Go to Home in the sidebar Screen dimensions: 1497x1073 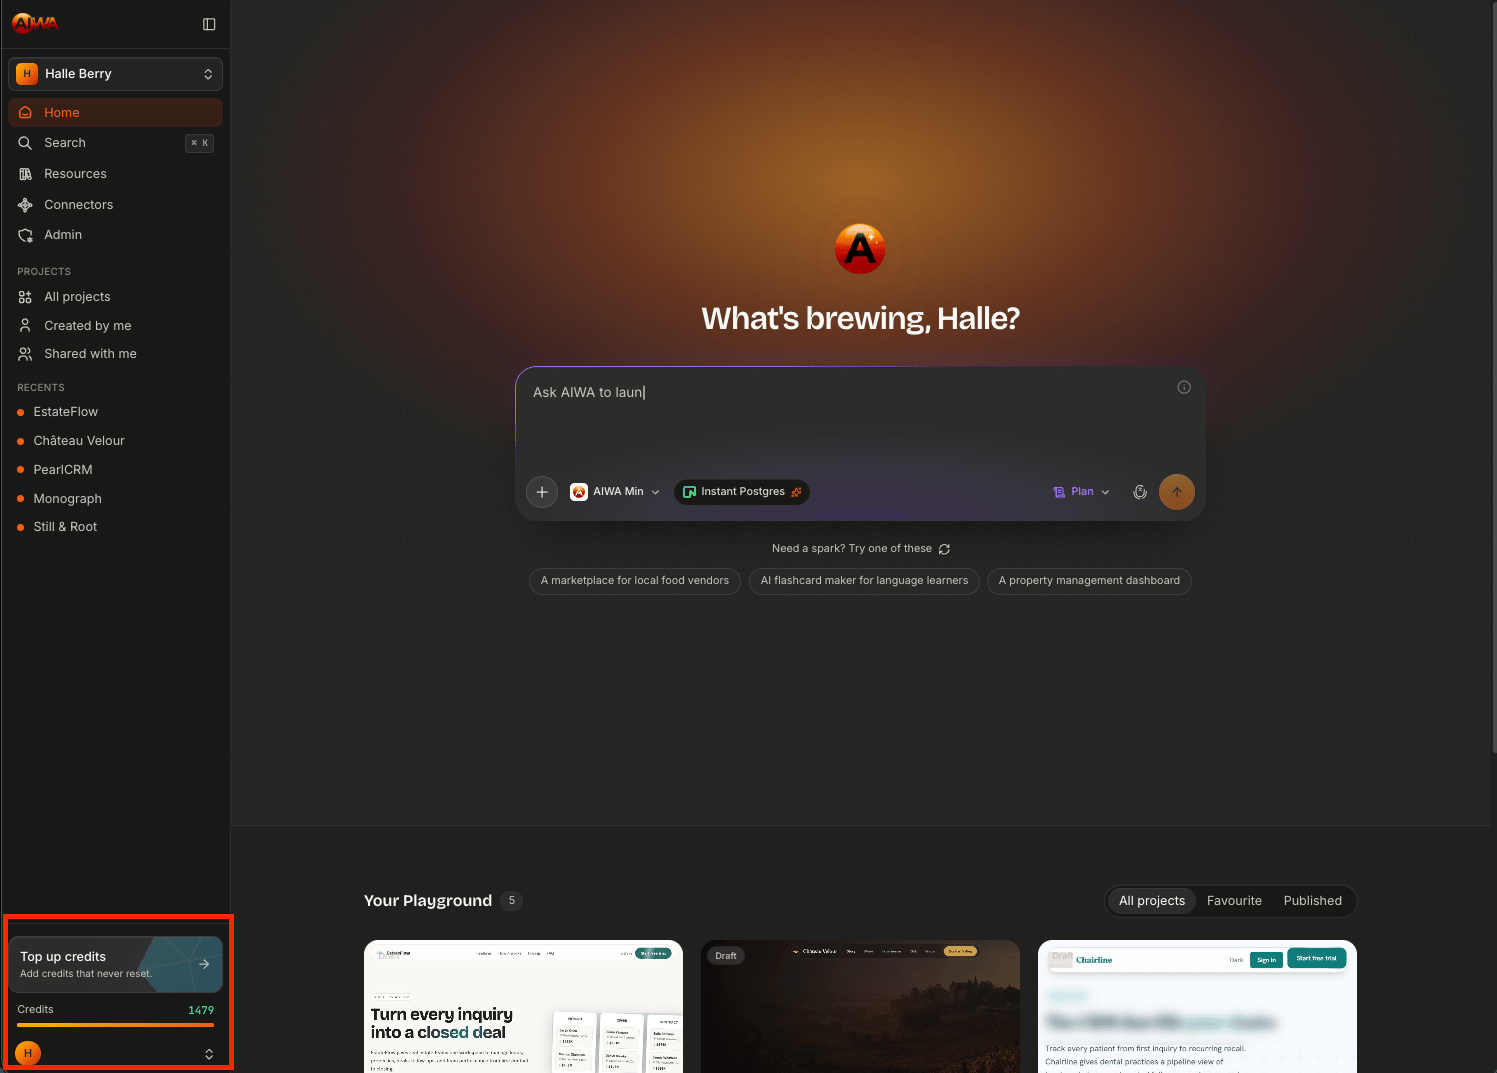point(115,113)
